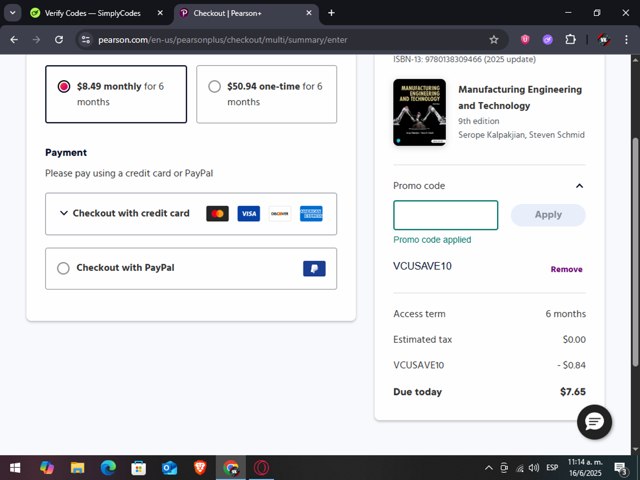Image resolution: width=640 pixels, height=480 pixels.
Task: Open the clock and date flyout
Action: (x=585, y=468)
